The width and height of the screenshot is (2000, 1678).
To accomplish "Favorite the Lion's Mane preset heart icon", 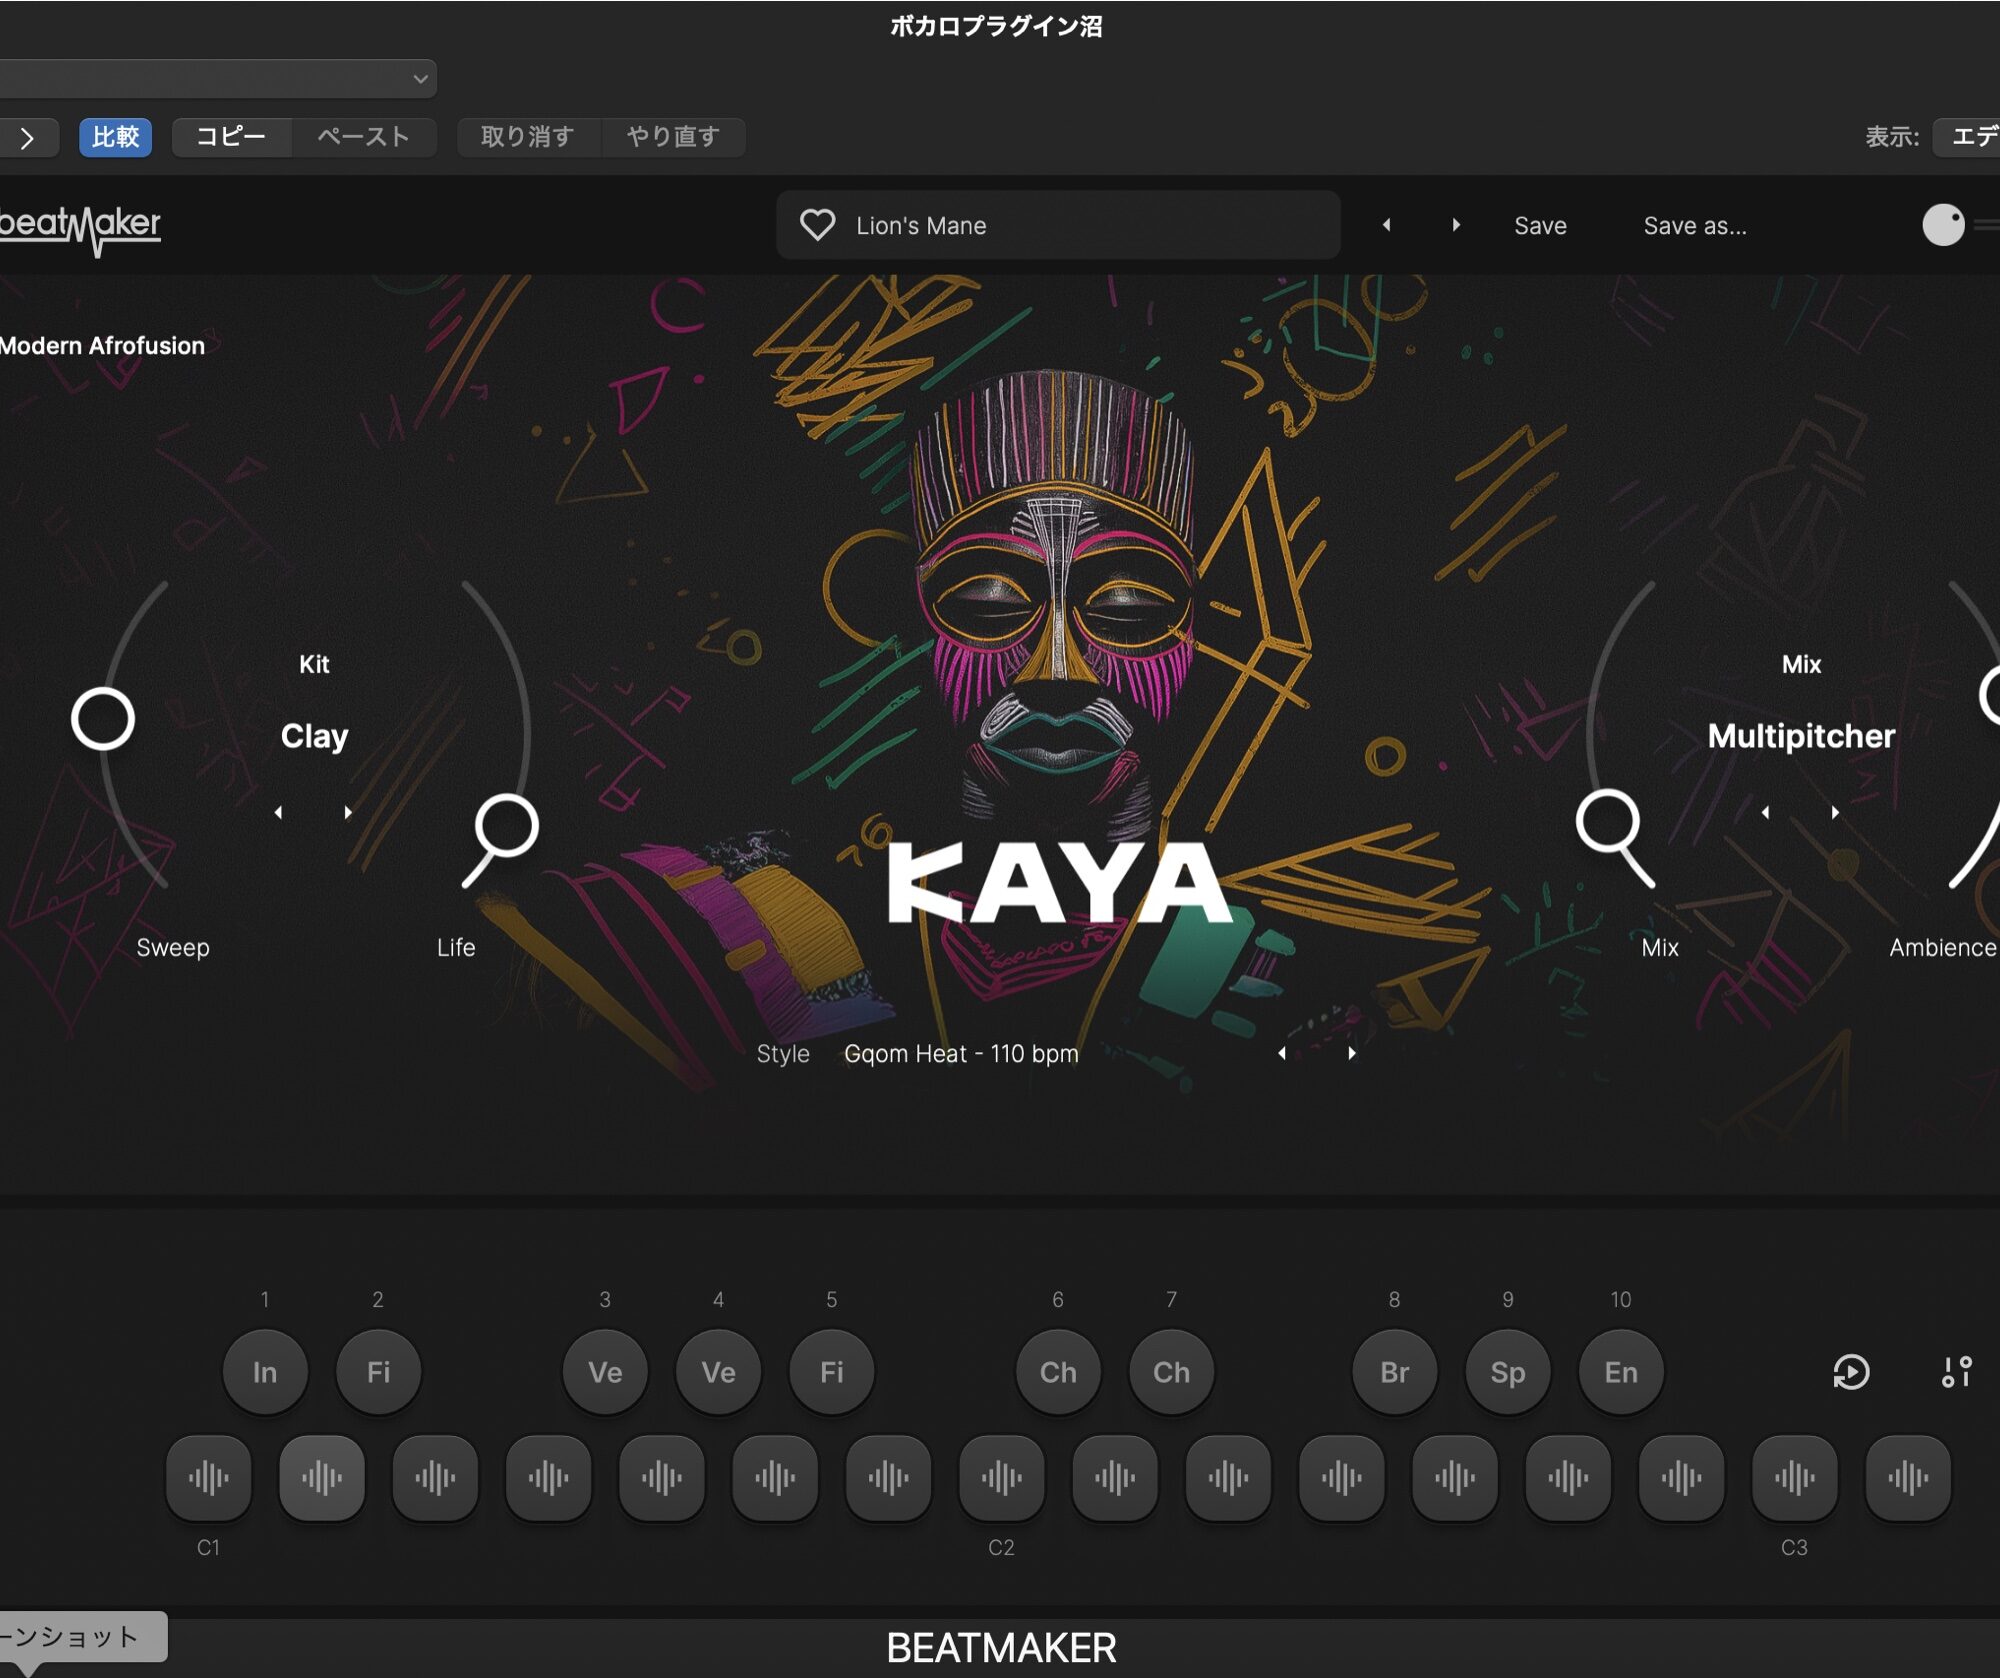I will pyautogui.click(x=817, y=225).
